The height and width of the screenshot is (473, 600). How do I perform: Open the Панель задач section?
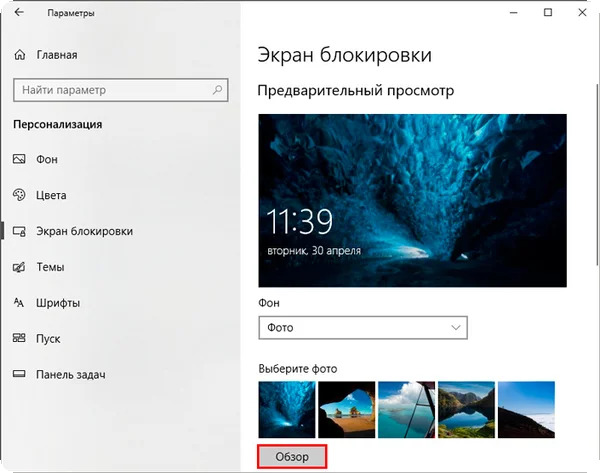click(71, 375)
